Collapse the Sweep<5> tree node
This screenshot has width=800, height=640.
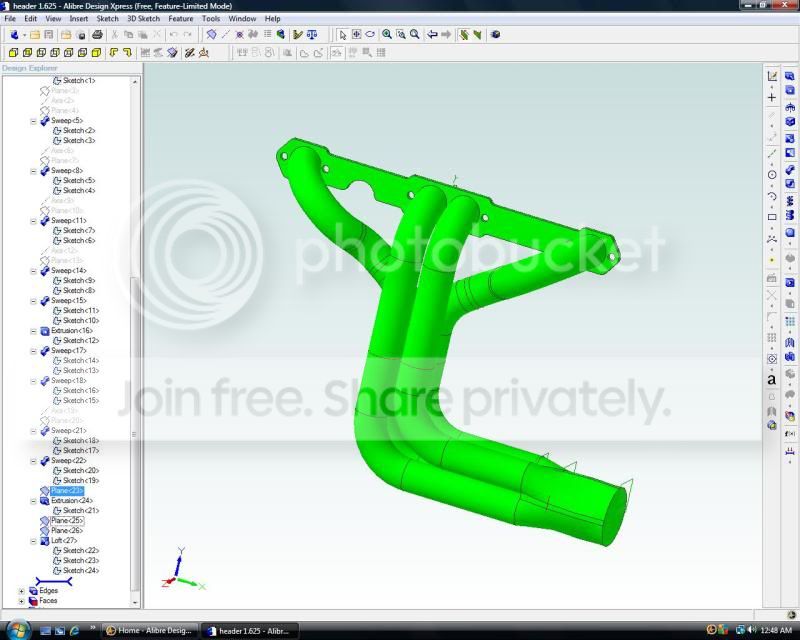[x=33, y=121]
